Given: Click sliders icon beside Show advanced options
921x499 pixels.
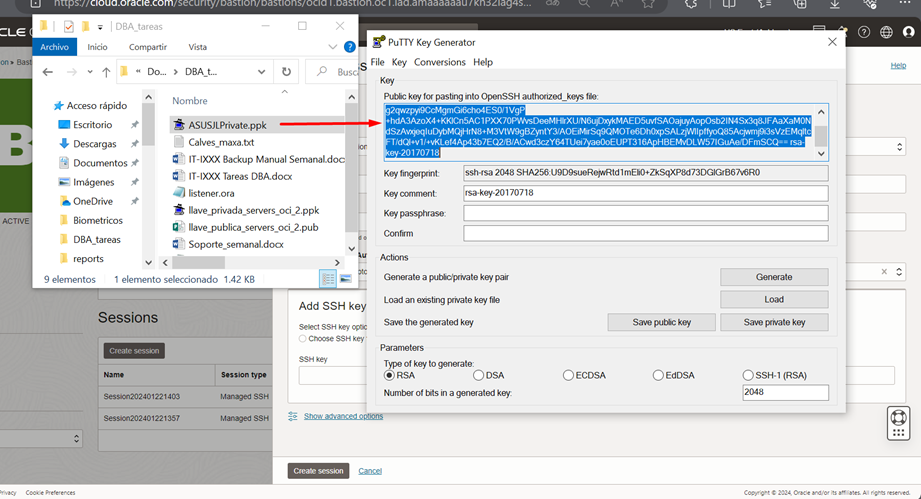Looking at the screenshot, I should coord(293,416).
